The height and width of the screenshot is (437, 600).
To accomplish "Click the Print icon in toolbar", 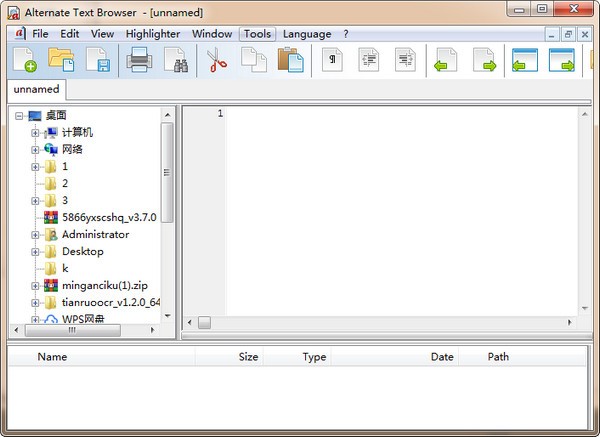I will point(138,62).
